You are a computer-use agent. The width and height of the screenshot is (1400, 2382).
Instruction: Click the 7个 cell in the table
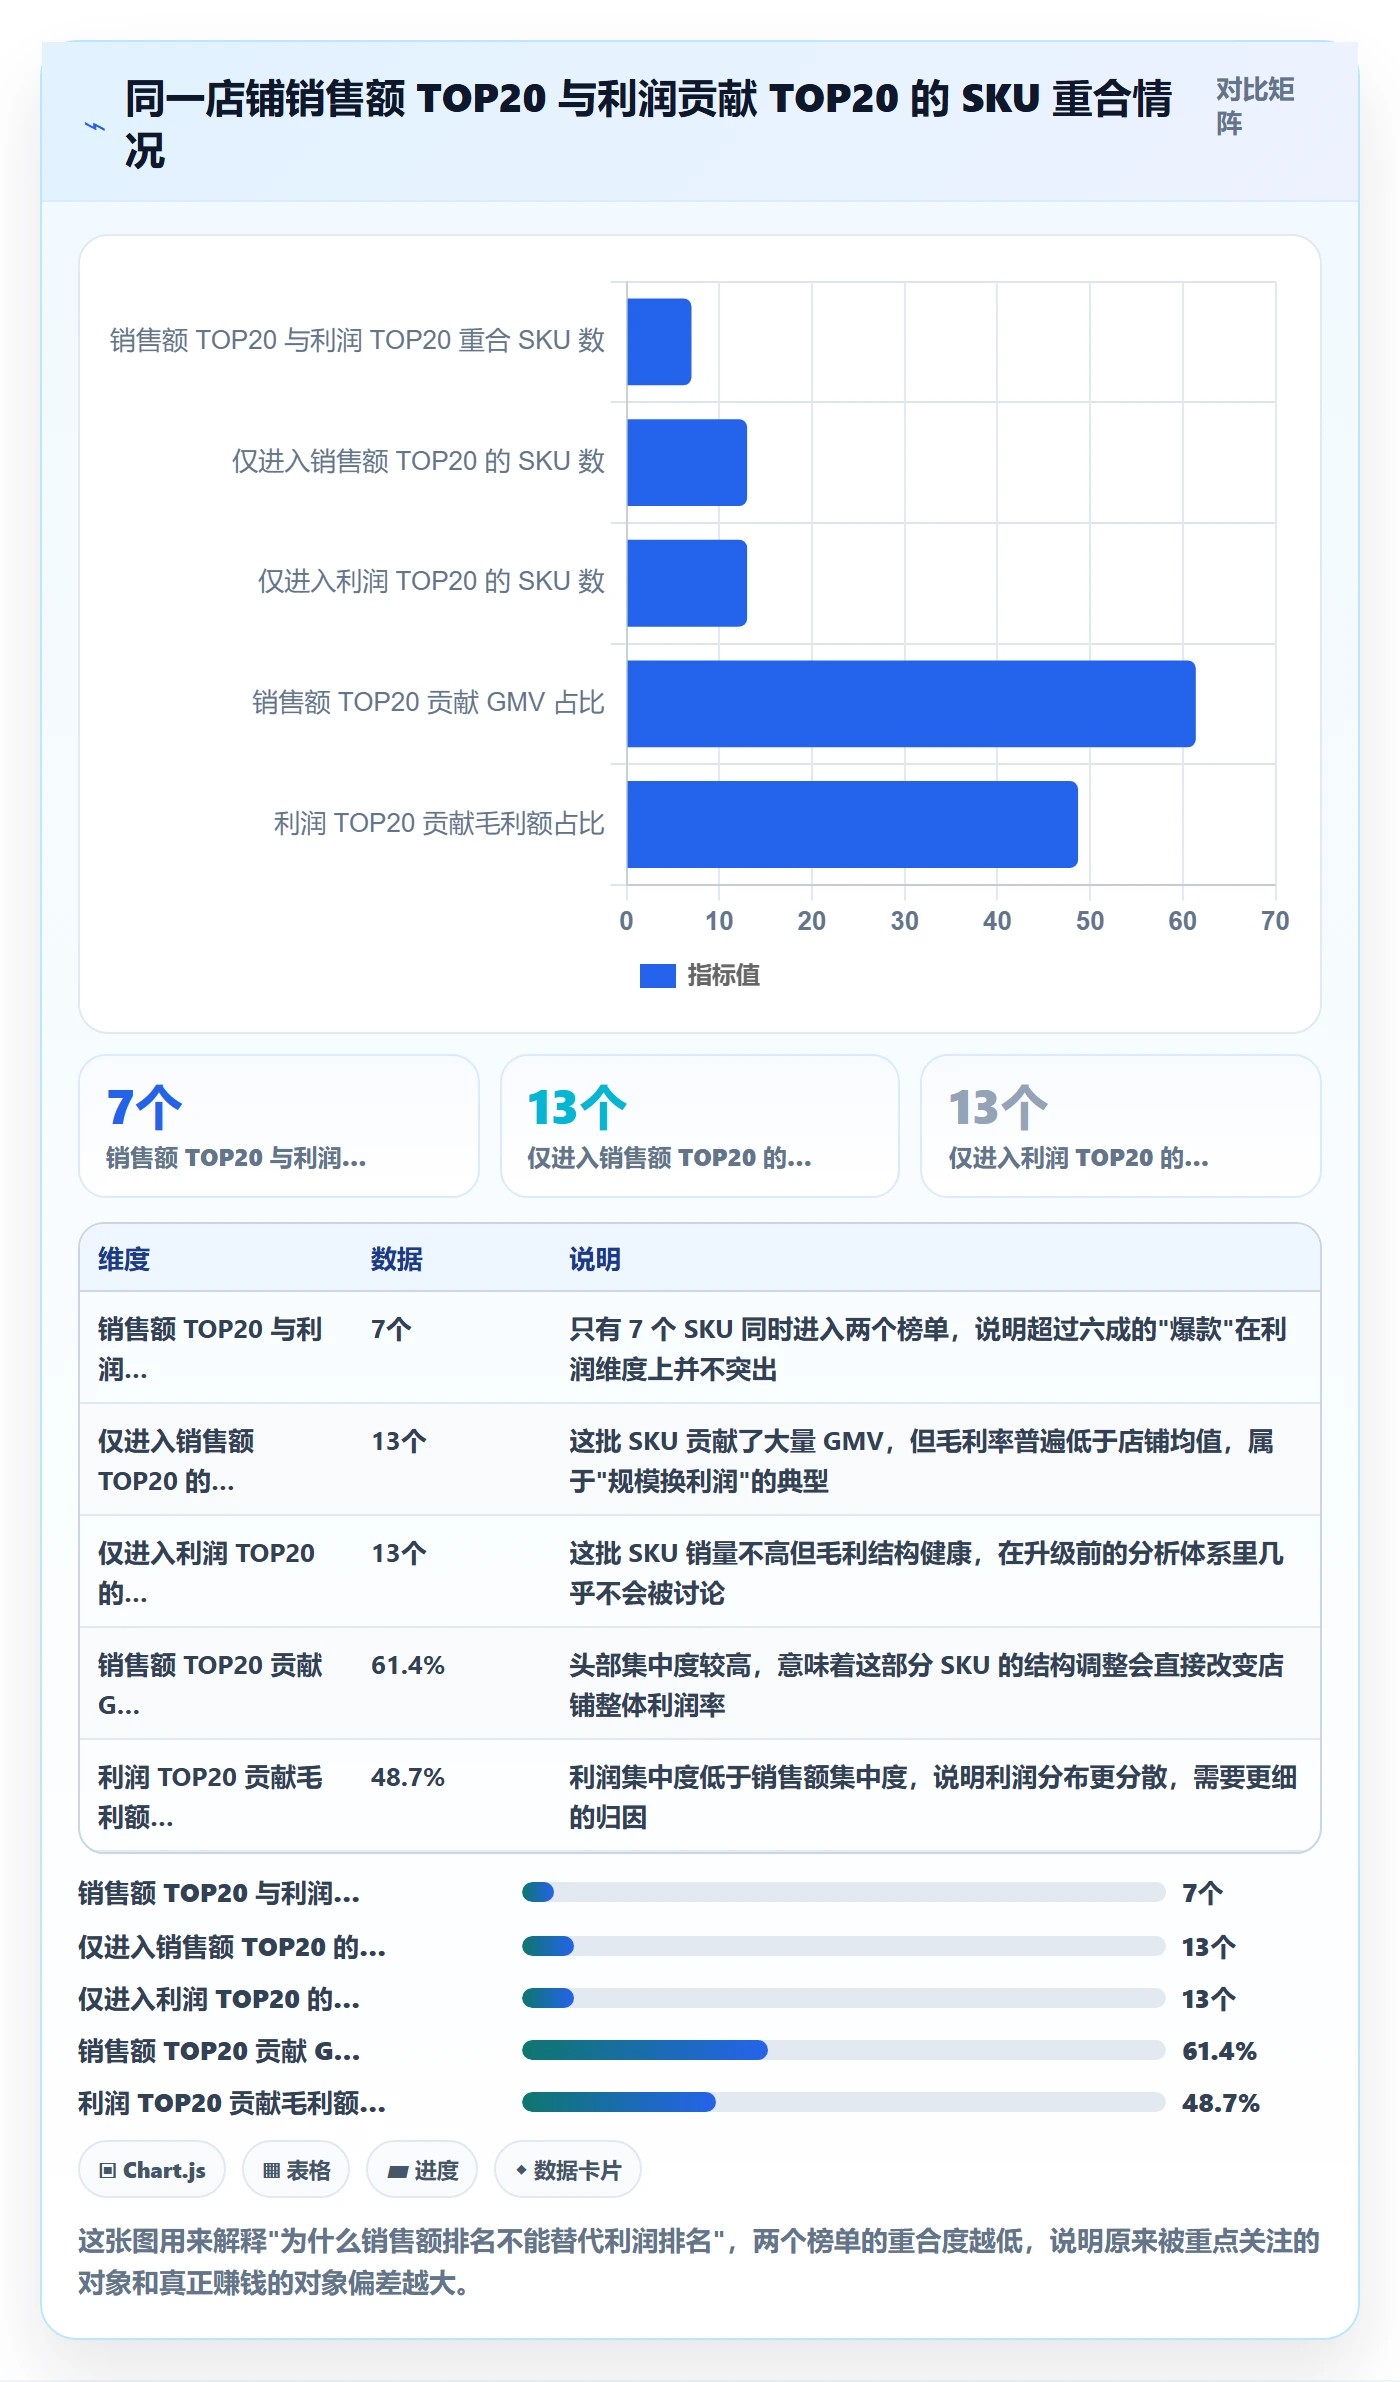point(391,1329)
